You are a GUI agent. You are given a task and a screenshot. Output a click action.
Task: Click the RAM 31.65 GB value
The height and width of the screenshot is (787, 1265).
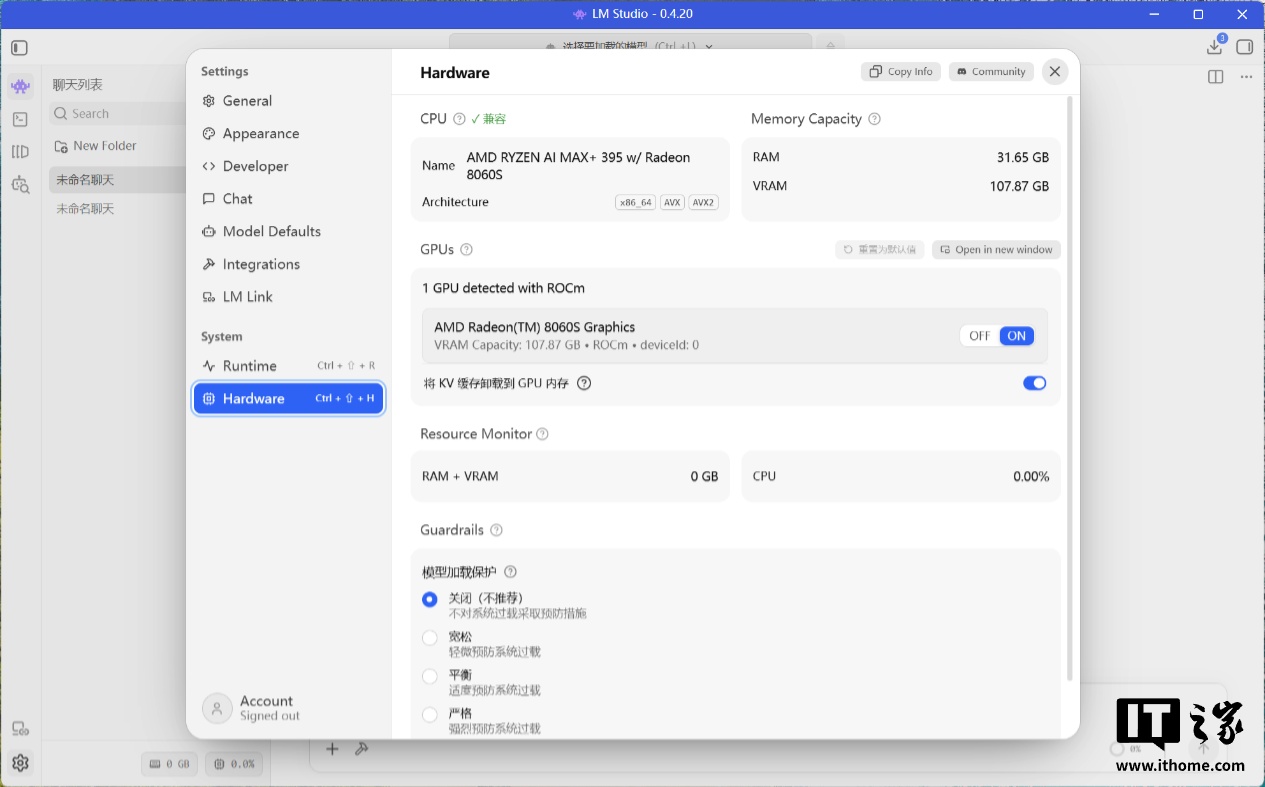point(1023,157)
